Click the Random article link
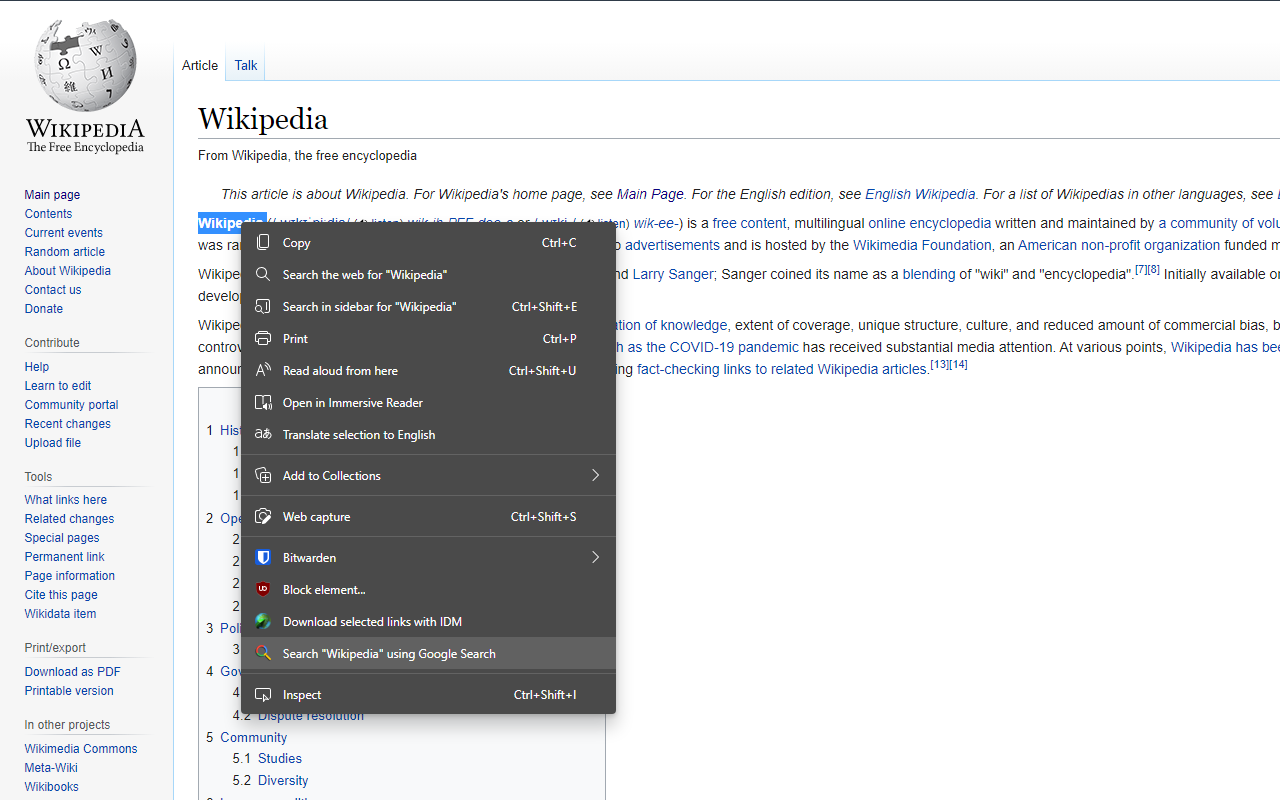This screenshot has width=1280, height=800. pyautogui.click(x=64, y=251)
